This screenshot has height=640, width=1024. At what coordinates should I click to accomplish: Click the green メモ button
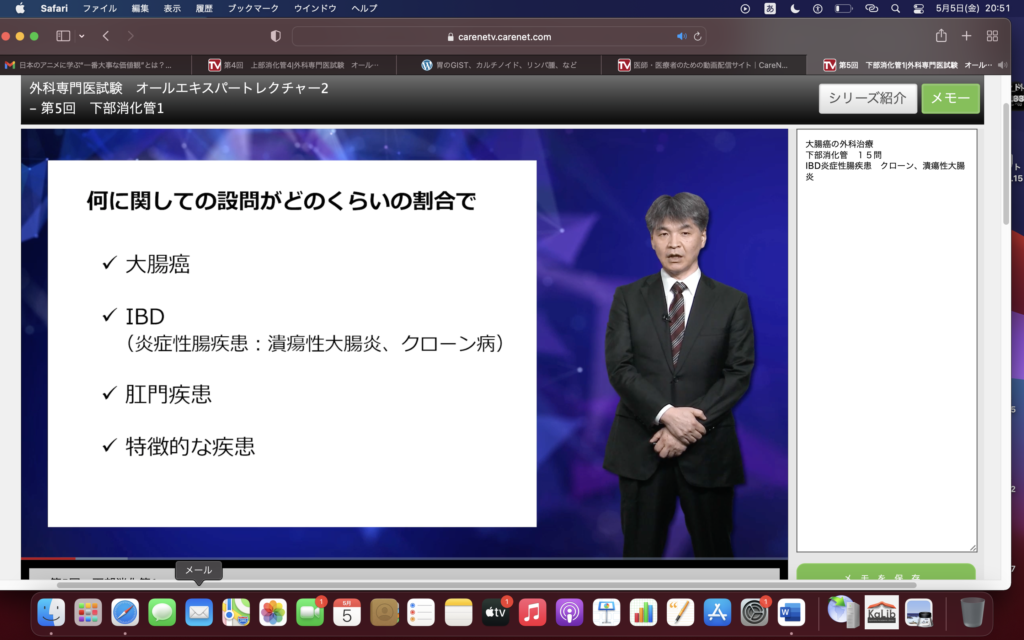[950, 98]
